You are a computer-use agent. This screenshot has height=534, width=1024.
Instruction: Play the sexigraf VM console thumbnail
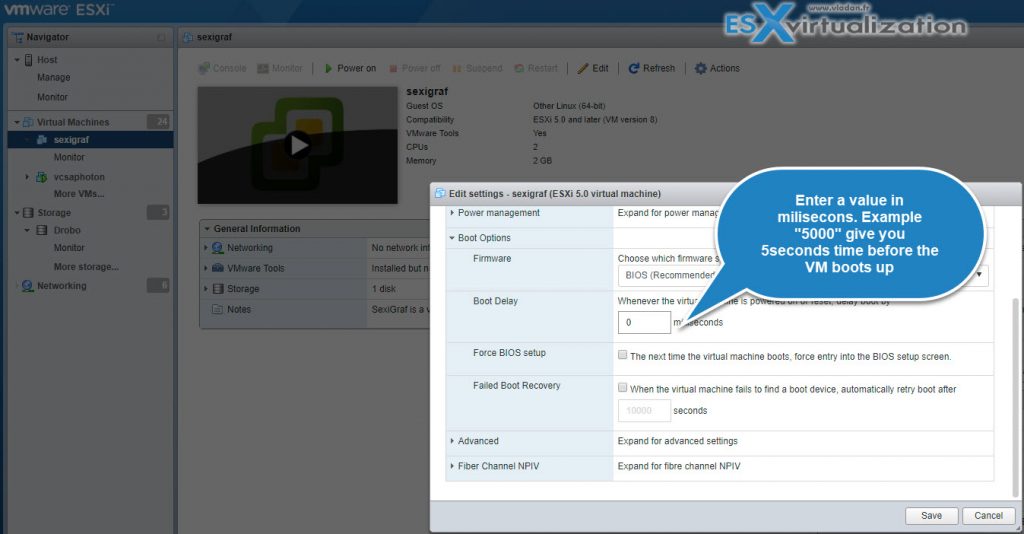(297, 145)
